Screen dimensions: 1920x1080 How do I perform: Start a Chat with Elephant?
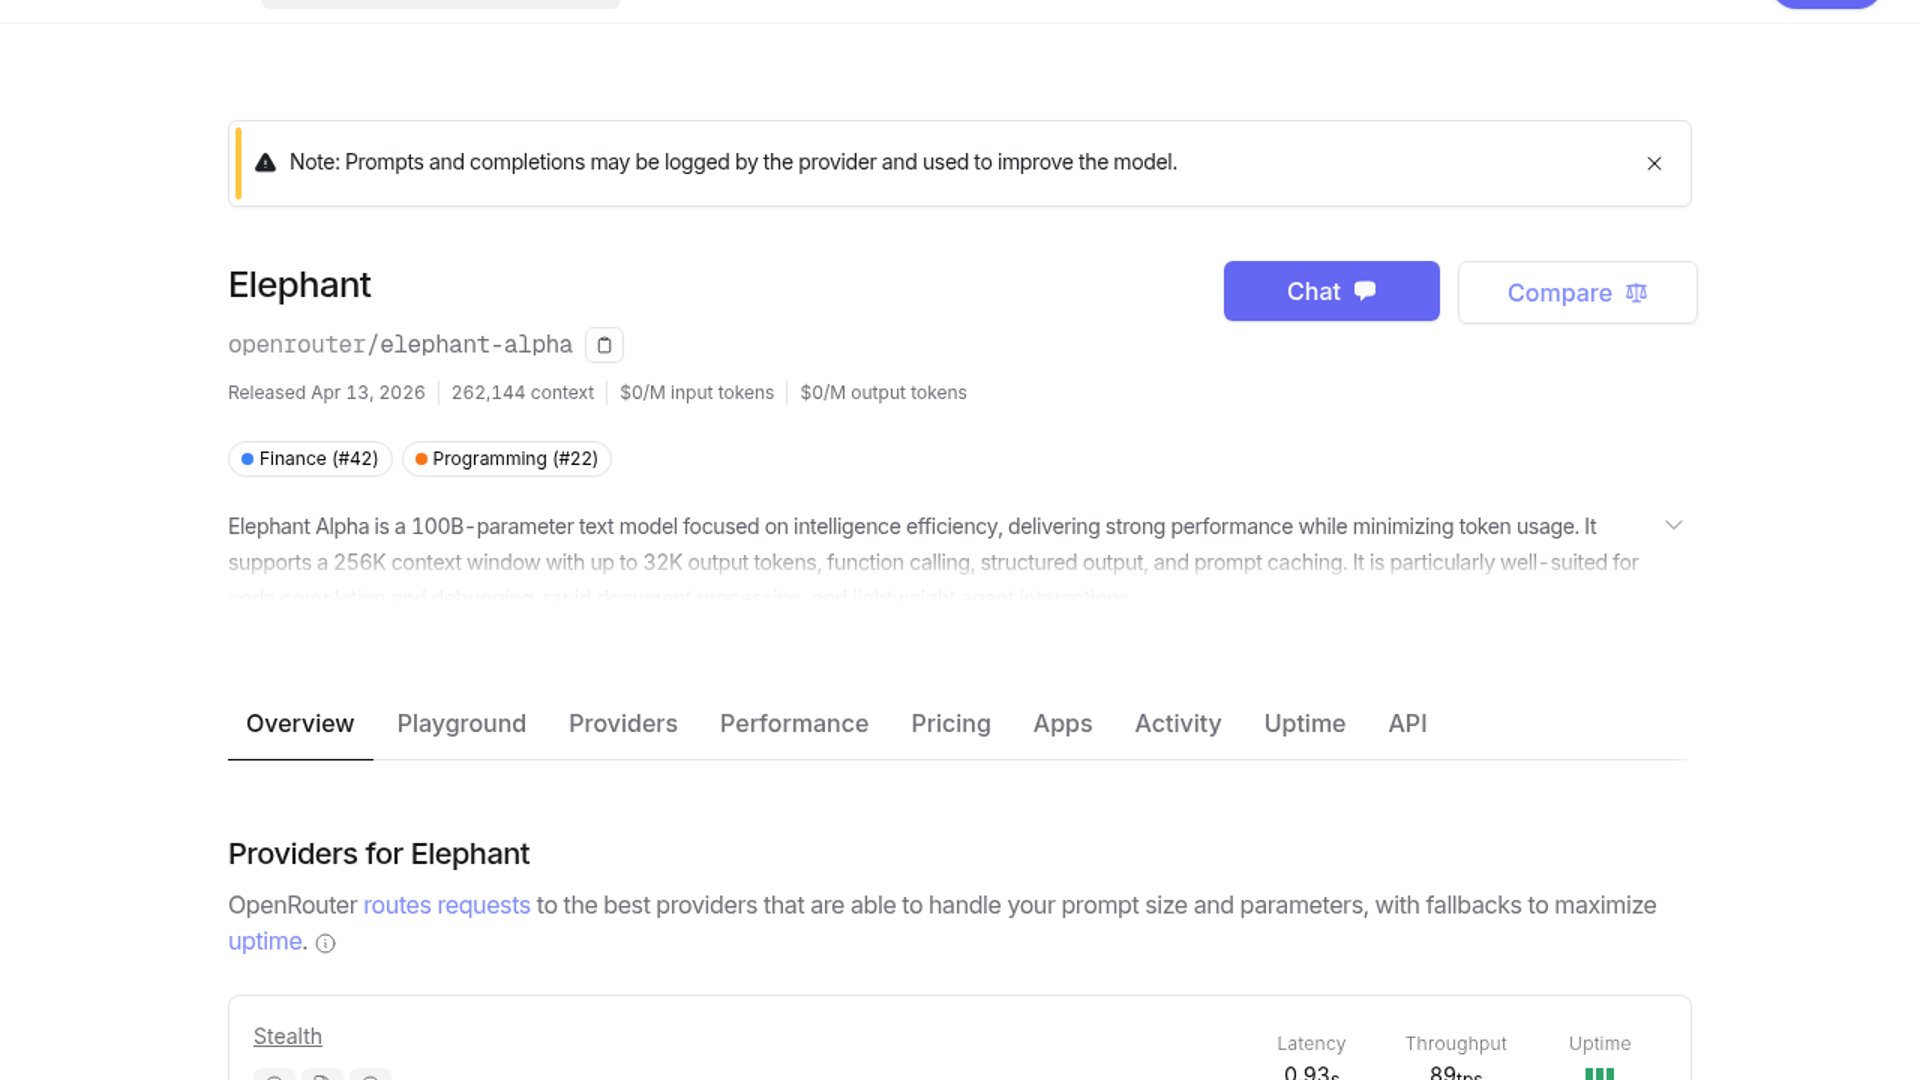[x=1331, y=291]
